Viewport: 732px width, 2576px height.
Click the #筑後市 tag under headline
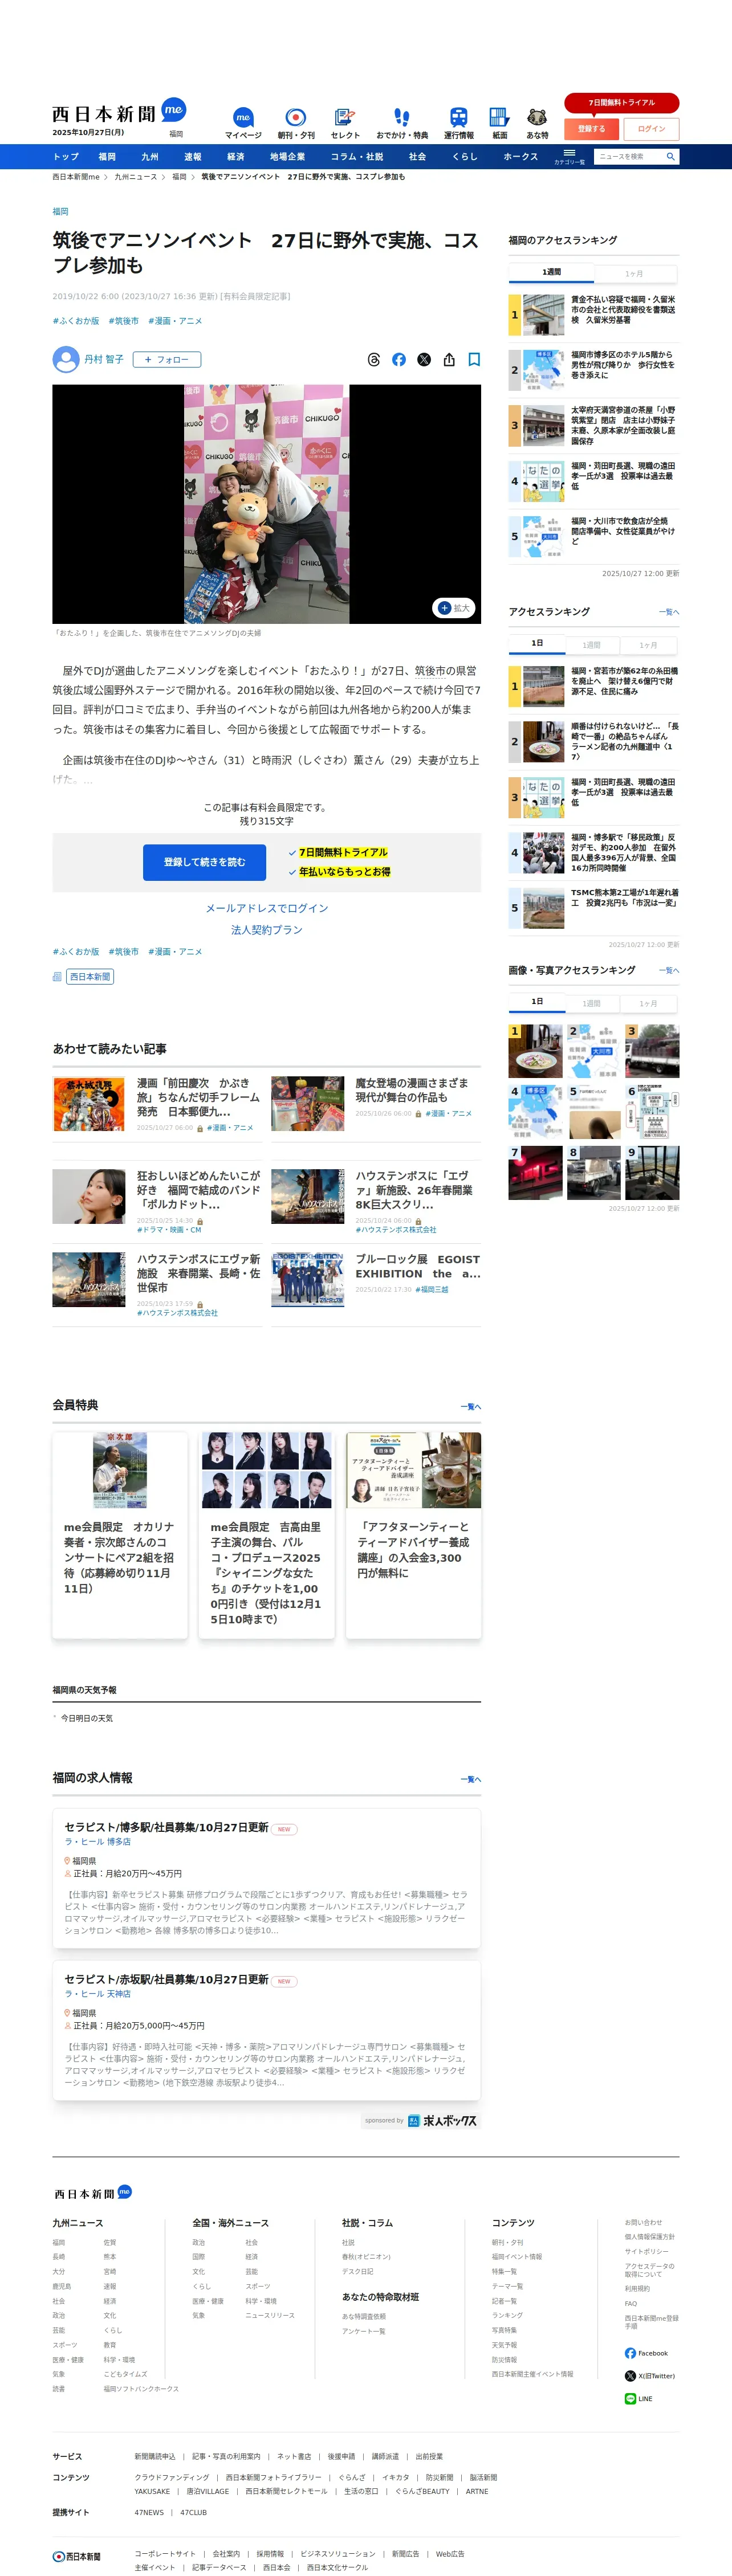click(124, 321)
